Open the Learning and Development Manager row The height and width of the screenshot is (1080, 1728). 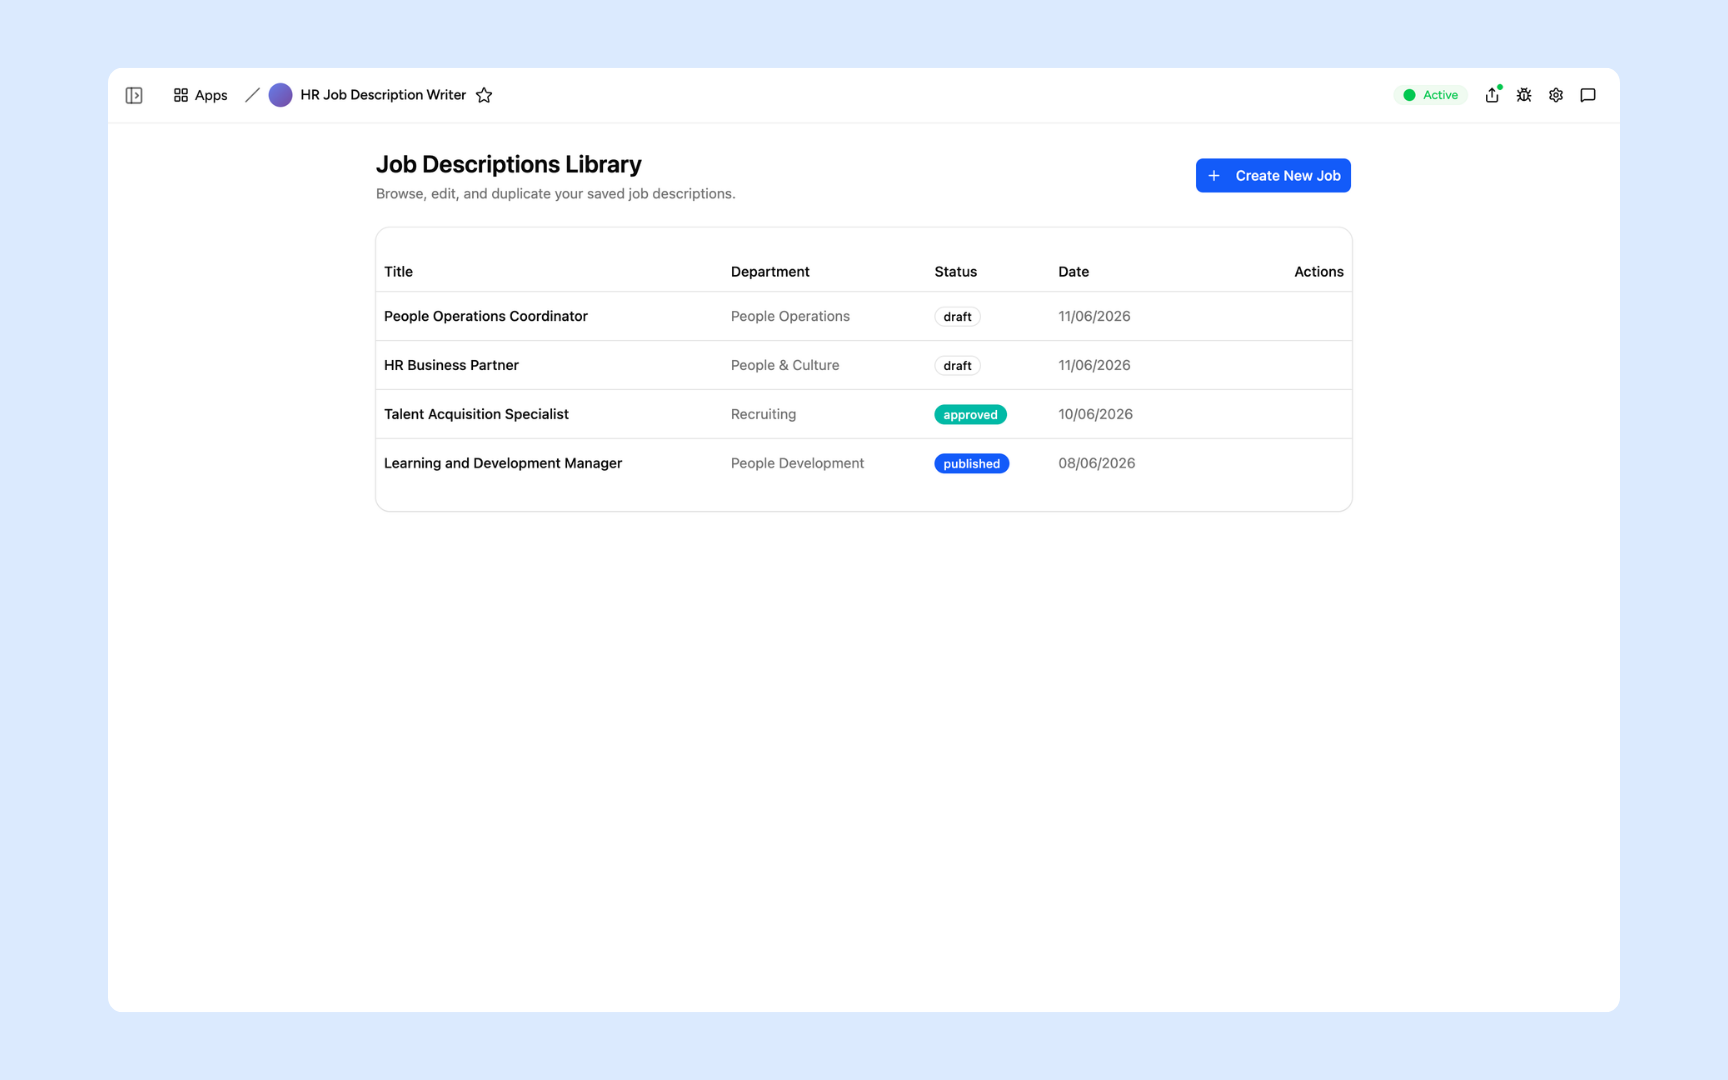click(x=864, y=463)
